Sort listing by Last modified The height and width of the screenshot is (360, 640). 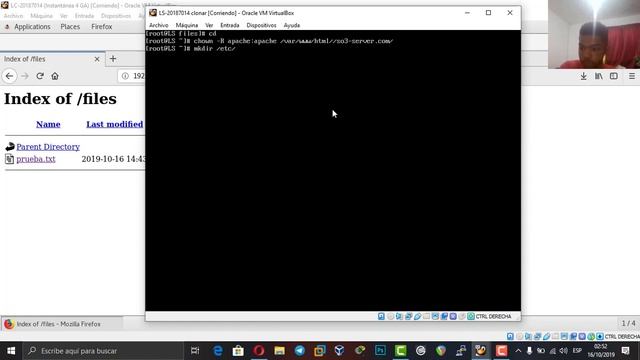coord(115,124)
